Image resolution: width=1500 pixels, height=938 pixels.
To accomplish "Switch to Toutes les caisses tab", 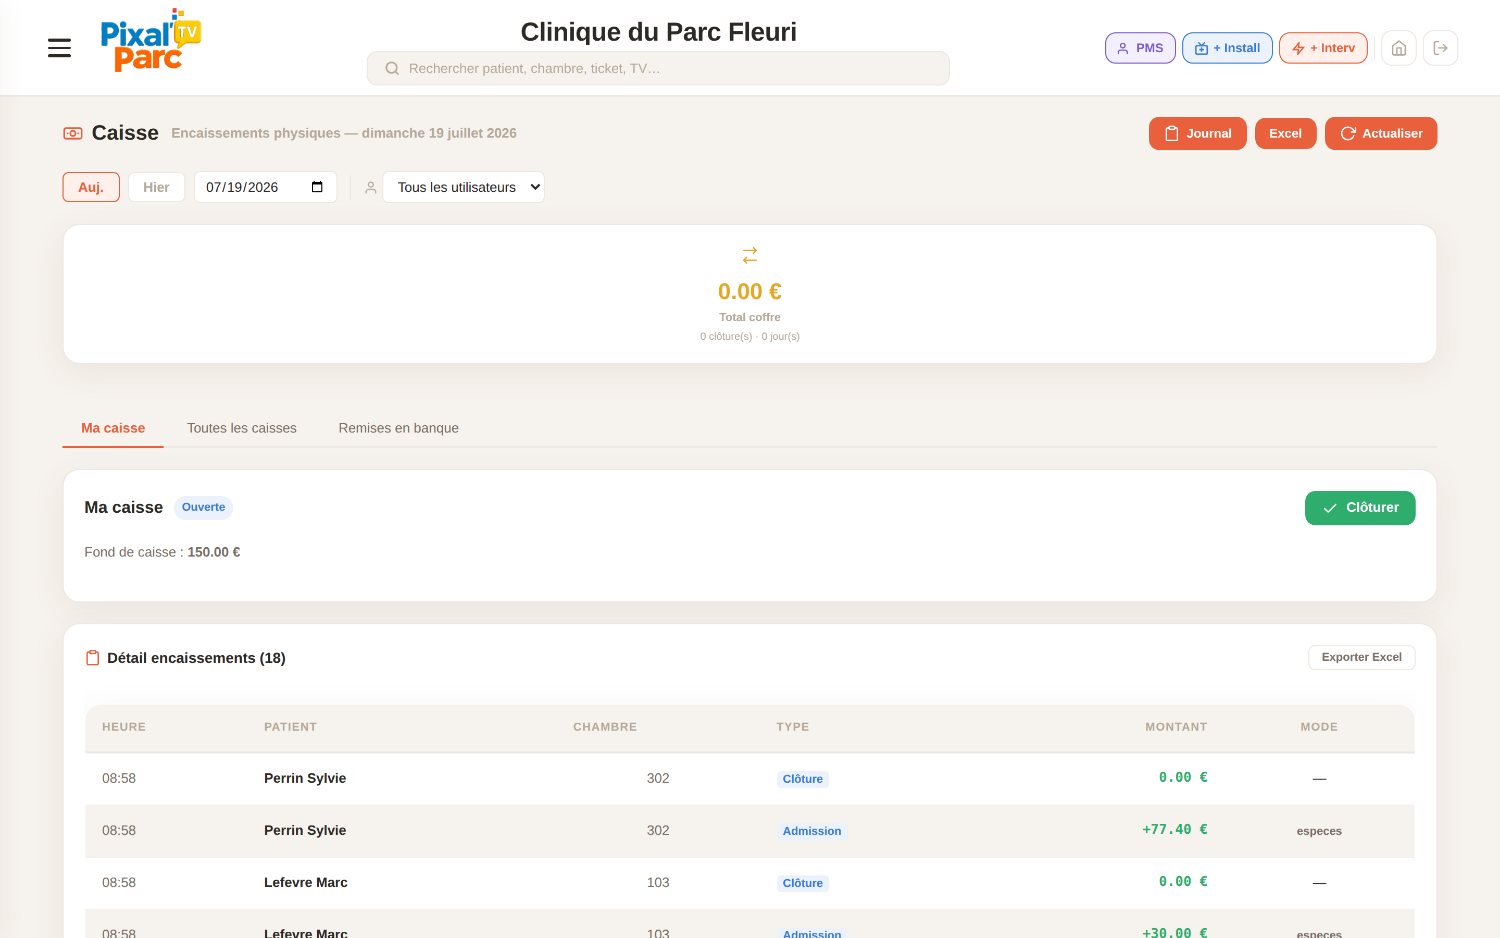I will [242, 428].
